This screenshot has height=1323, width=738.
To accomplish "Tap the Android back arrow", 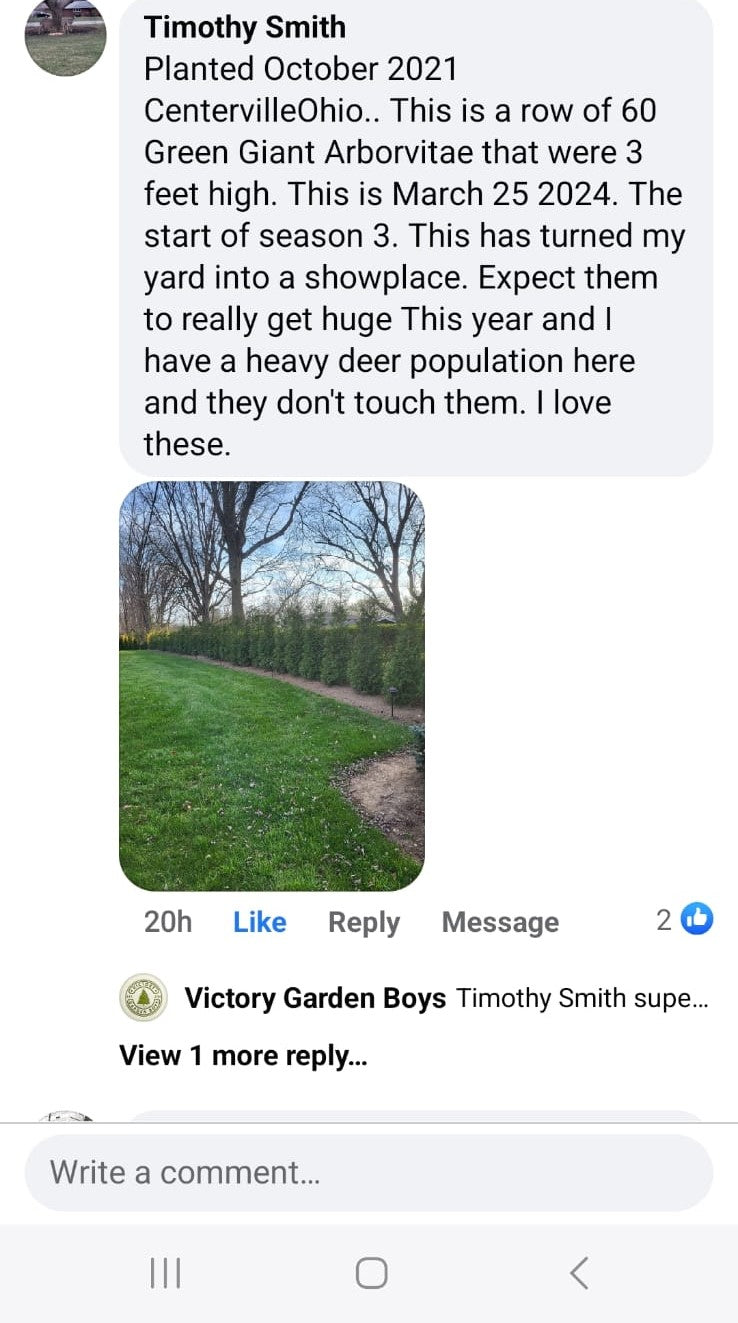I will point(578,1273).
